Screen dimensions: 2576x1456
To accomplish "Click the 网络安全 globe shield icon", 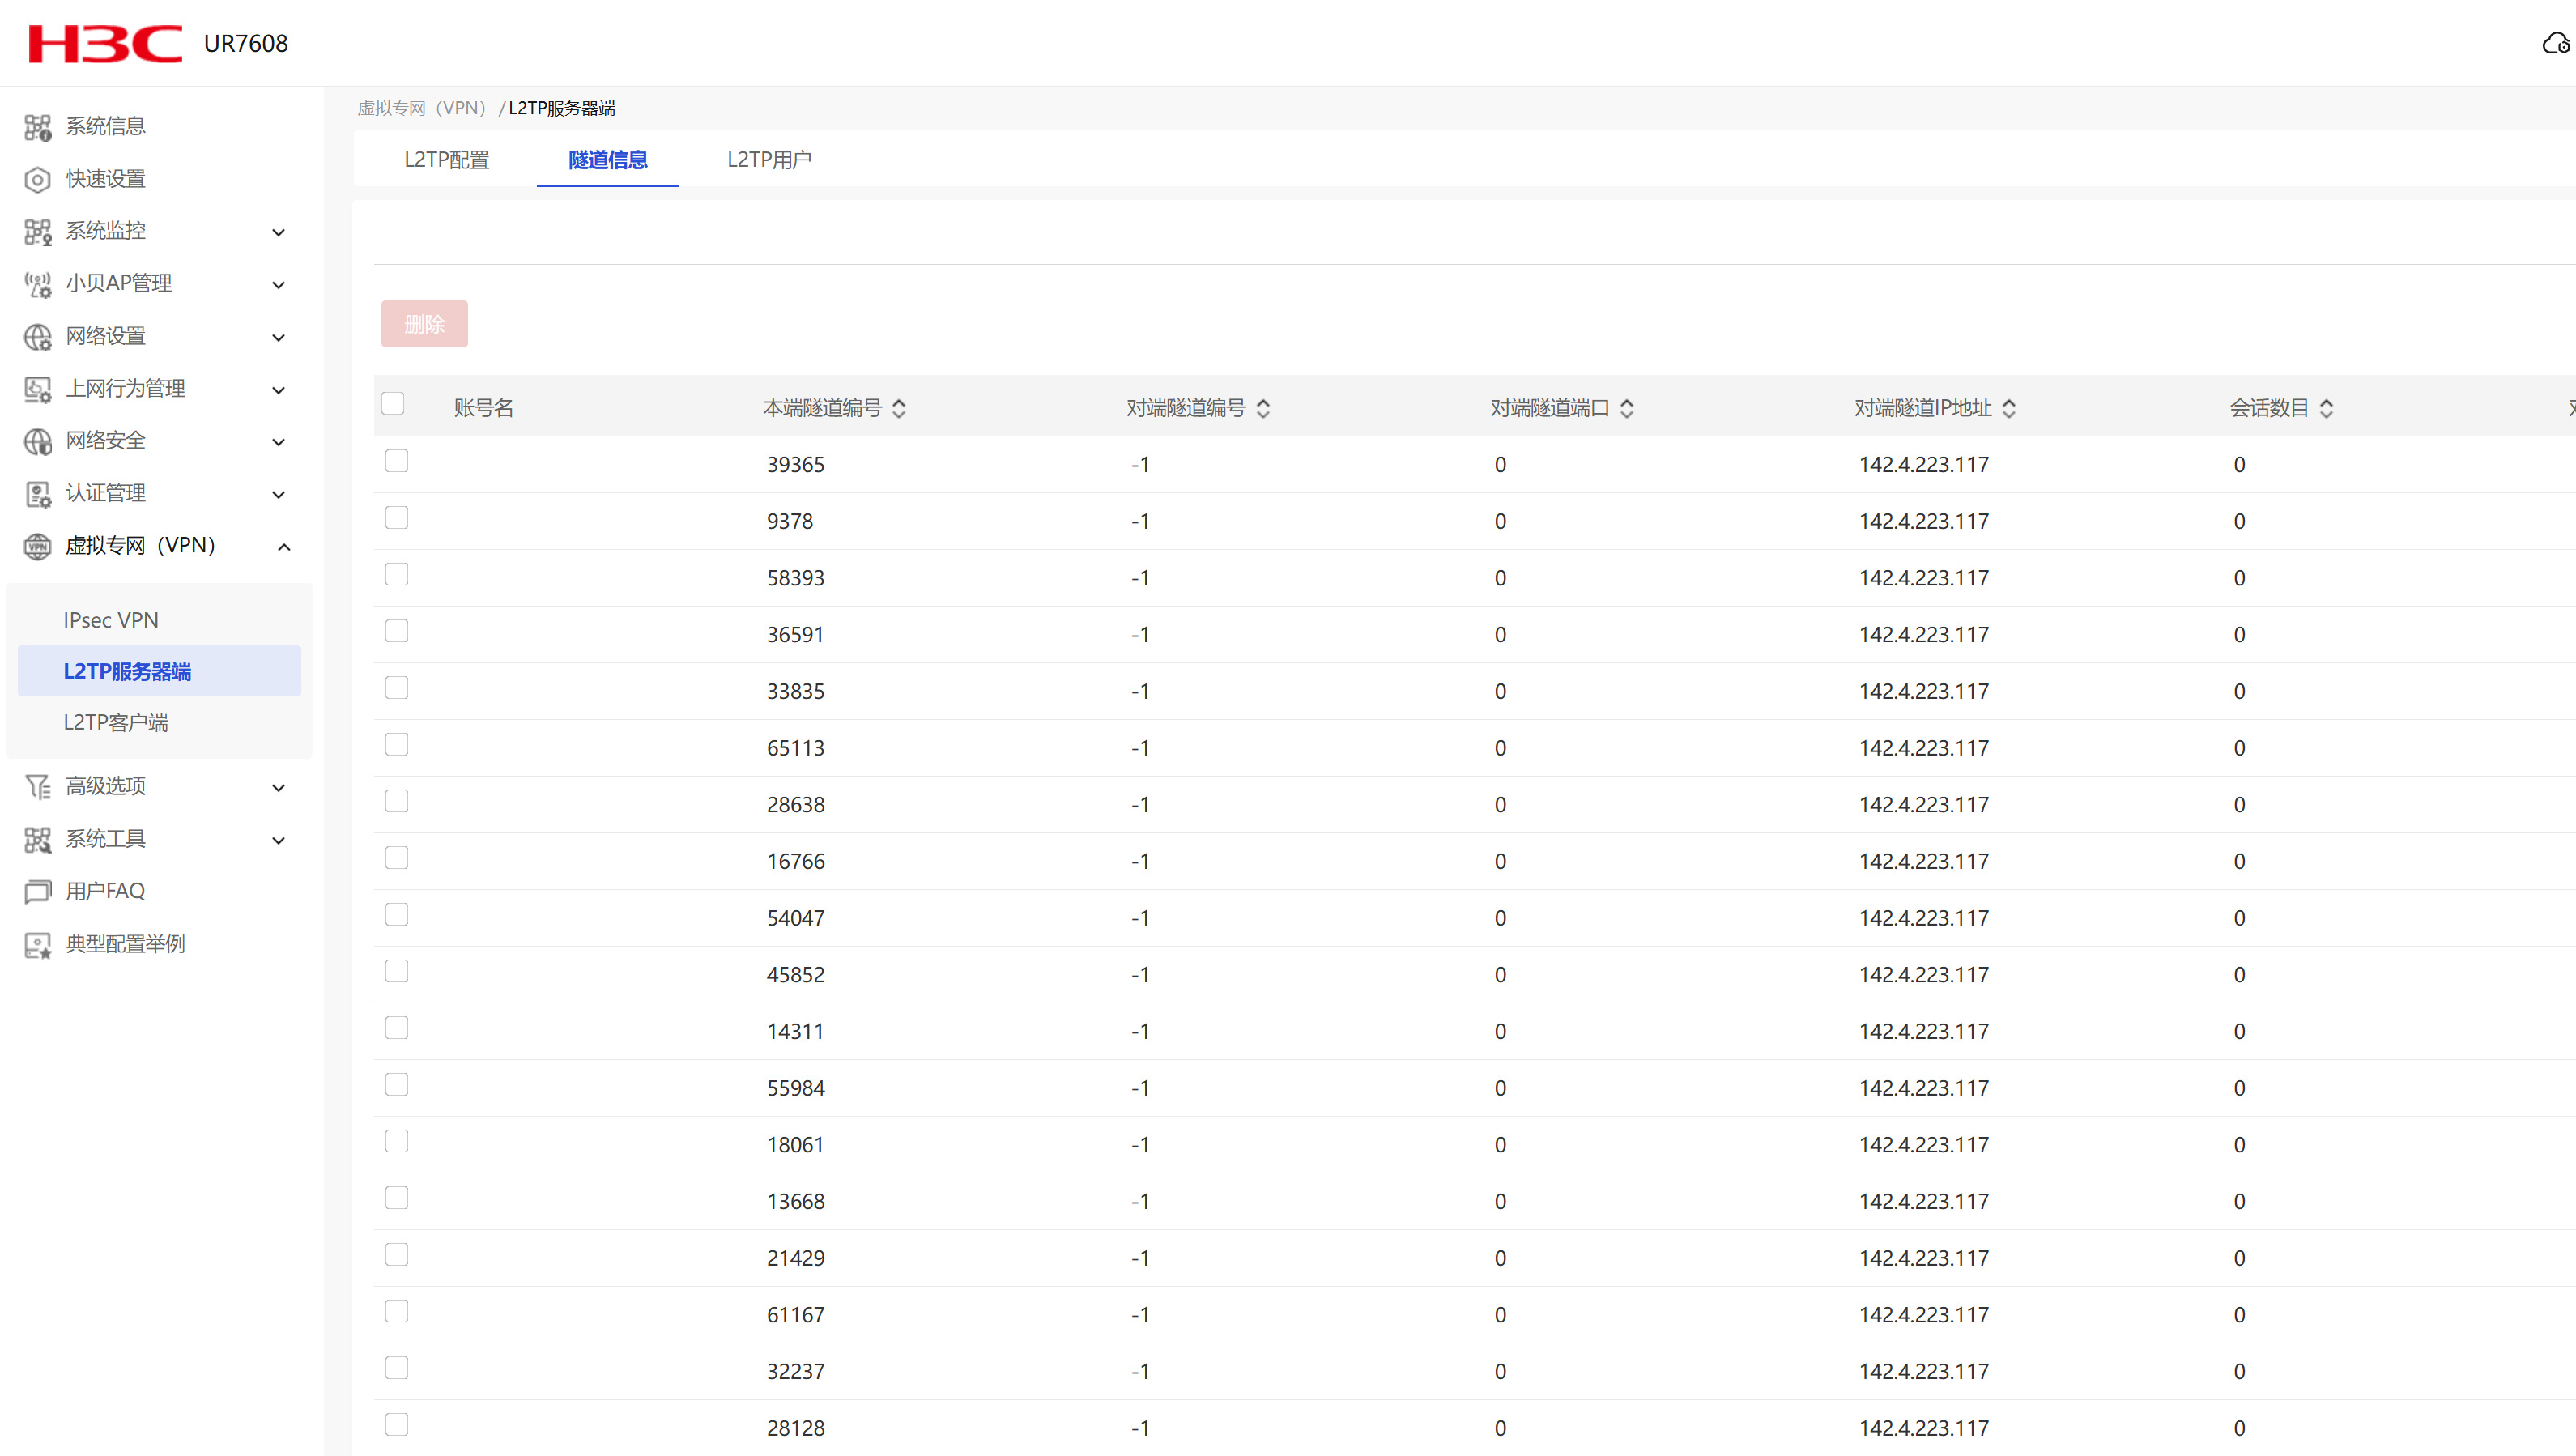I will [x=37, y=442].
